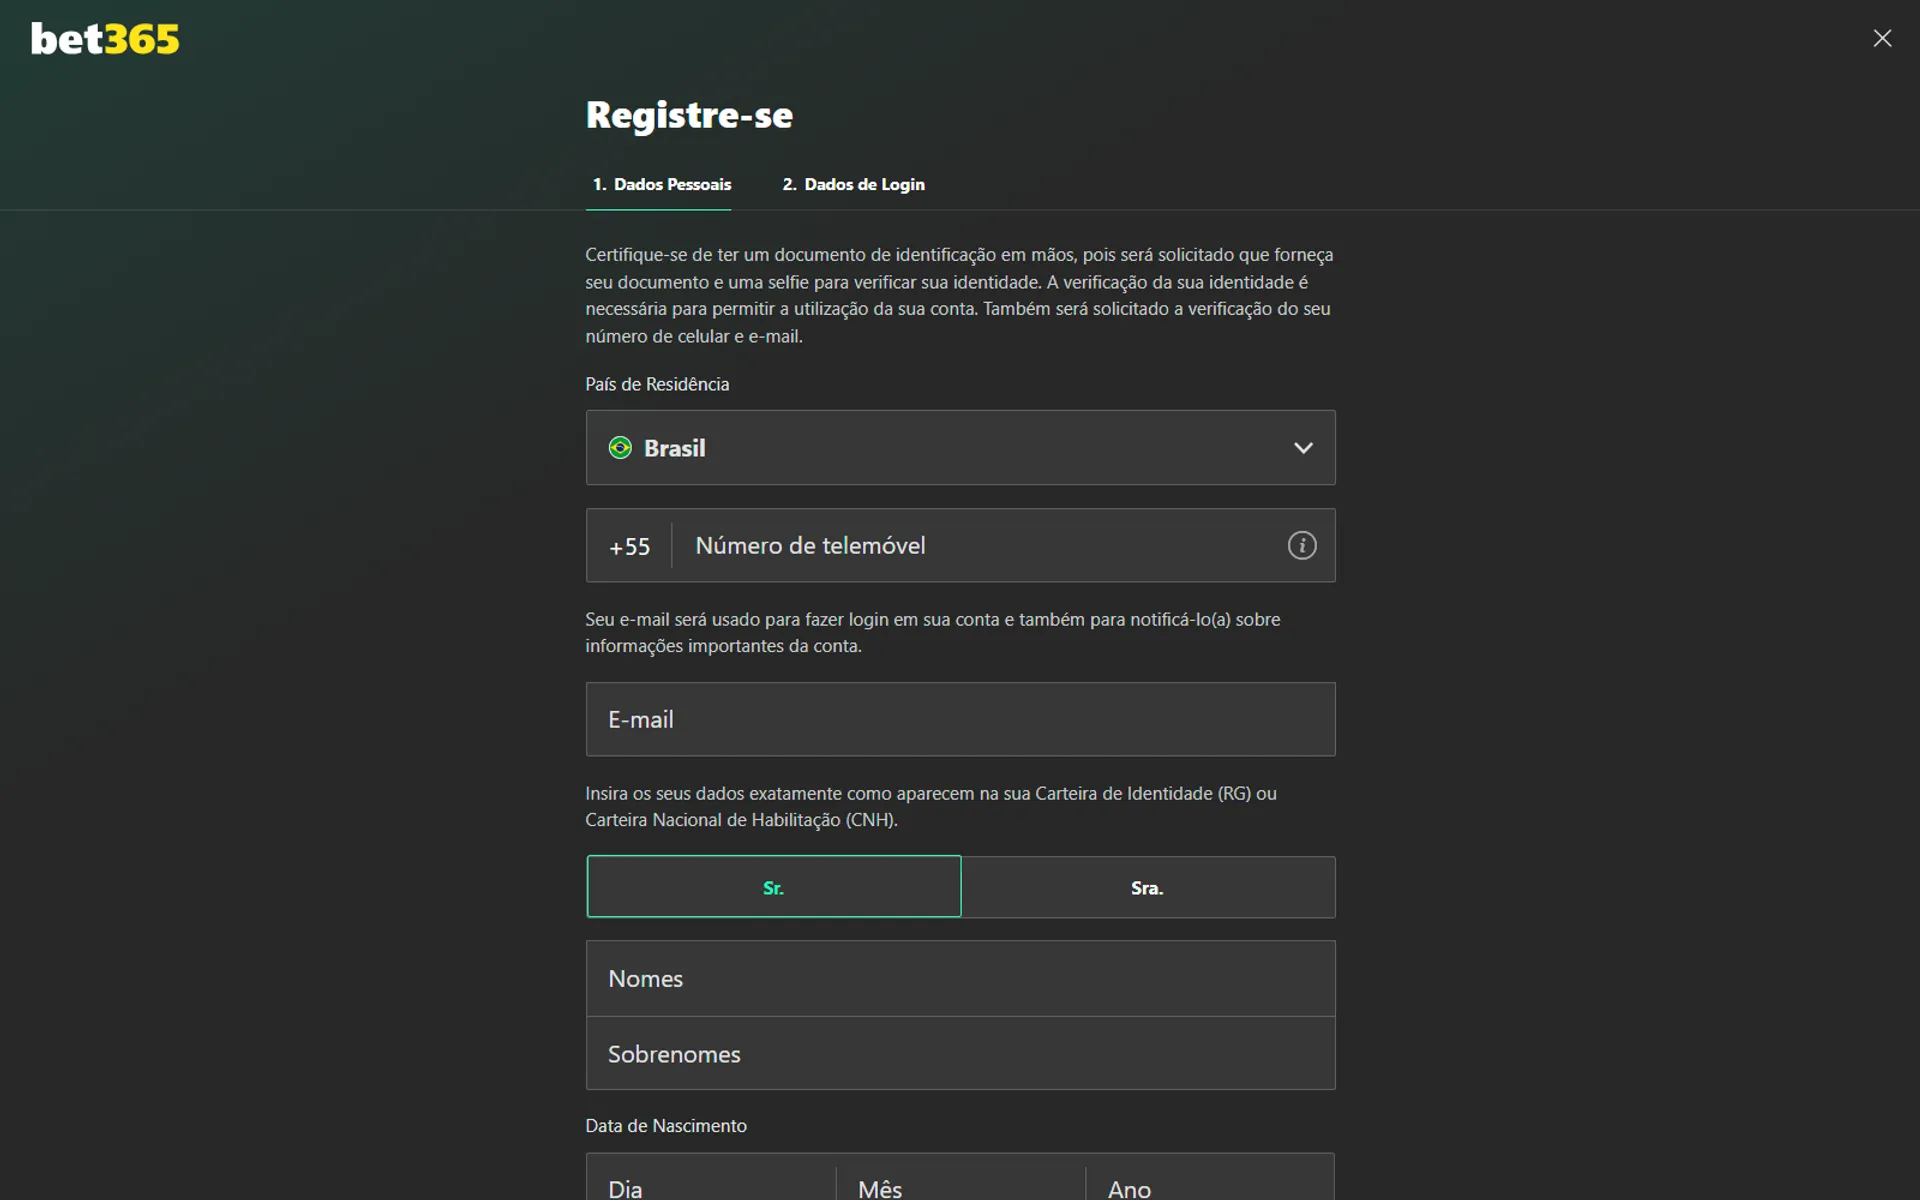Focus the Sobrenomes input field
The height and width of the screenshot is (1200, 1920).
coord(960,1054)
